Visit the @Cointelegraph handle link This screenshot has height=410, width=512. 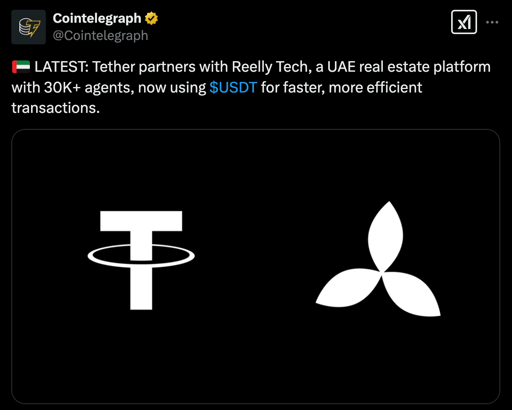pyautogui.click(x=100, y=36)
